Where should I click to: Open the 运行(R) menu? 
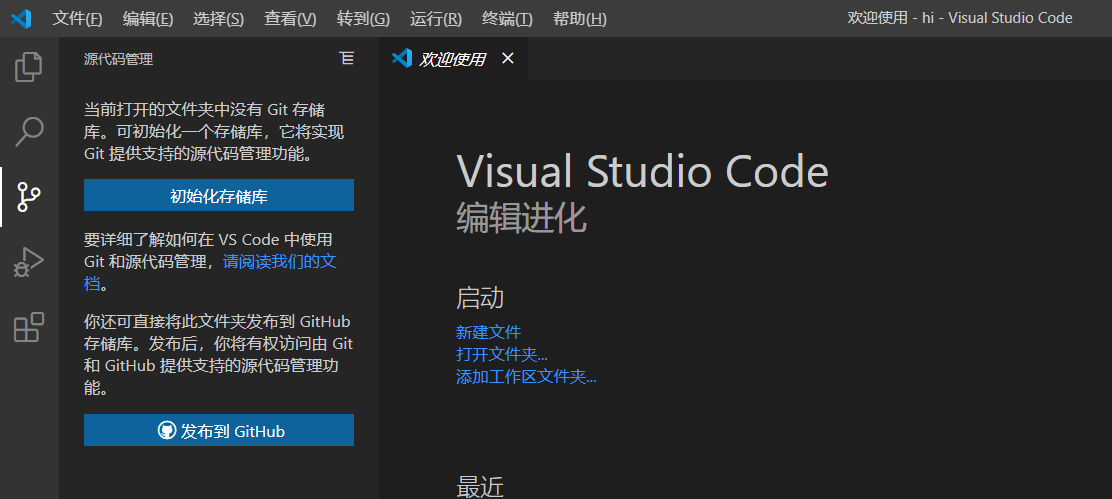point(435,19)
